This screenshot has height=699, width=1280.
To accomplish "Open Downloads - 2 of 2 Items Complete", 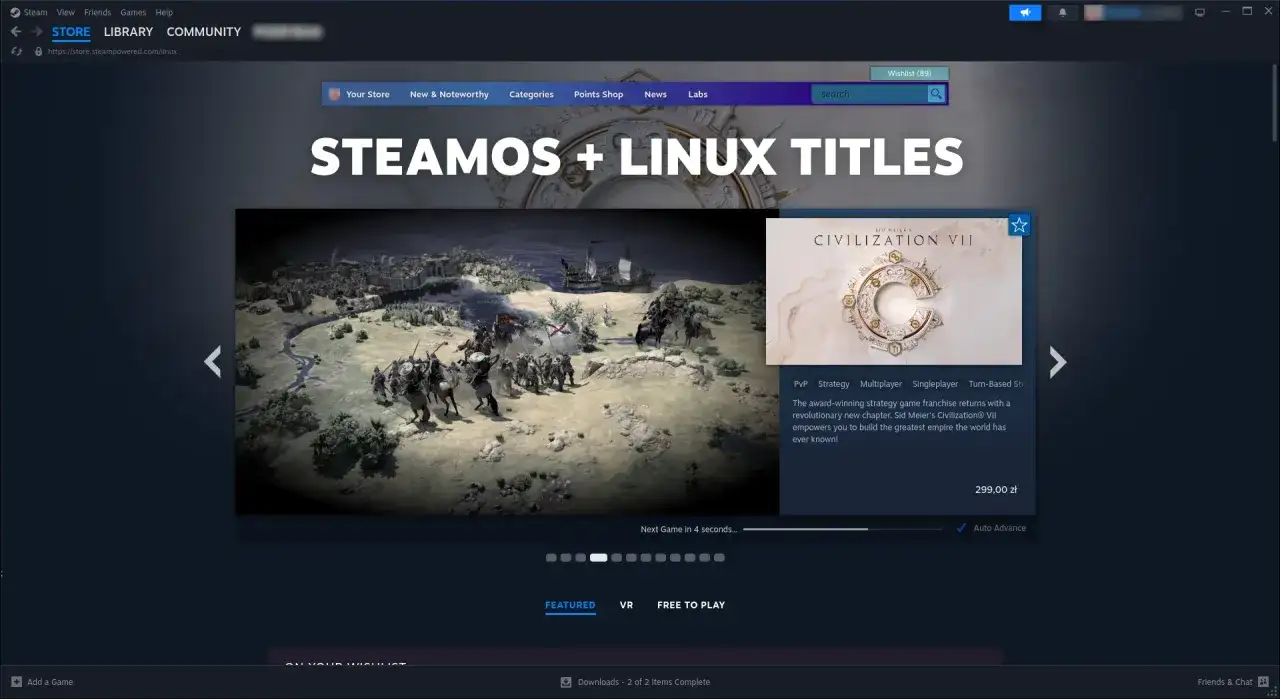I will pyautogui.click(x=644, y=682).
